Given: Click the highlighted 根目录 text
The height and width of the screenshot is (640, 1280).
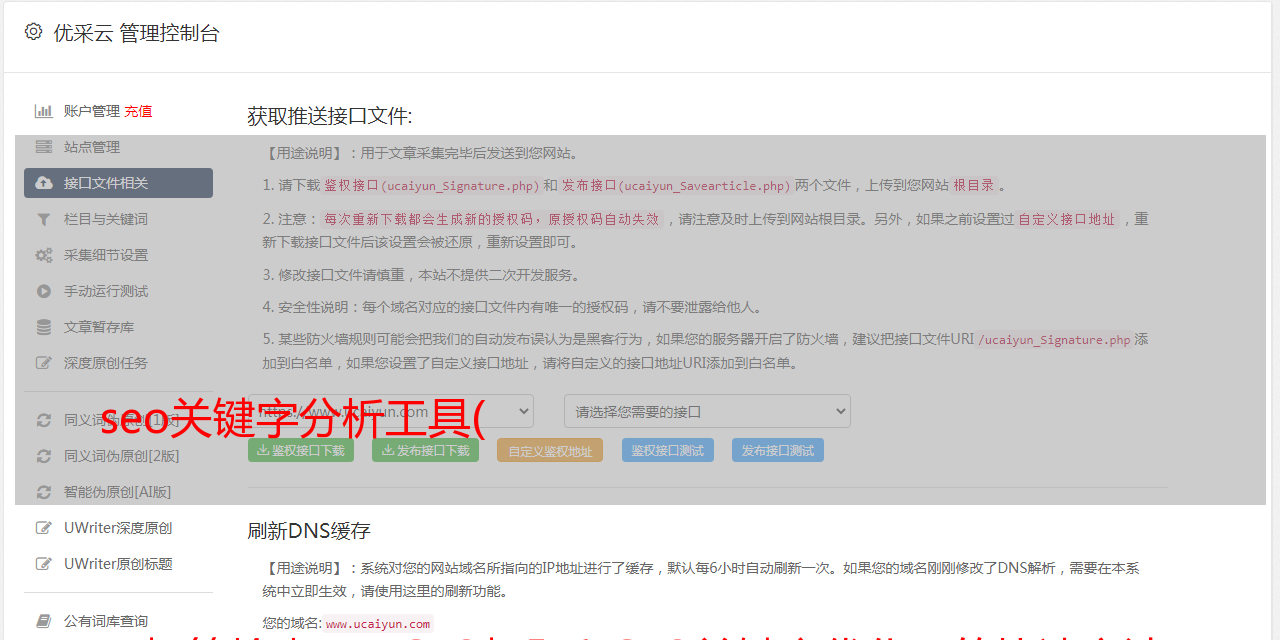Looking at the screenshot, I should tap(974, 185).
